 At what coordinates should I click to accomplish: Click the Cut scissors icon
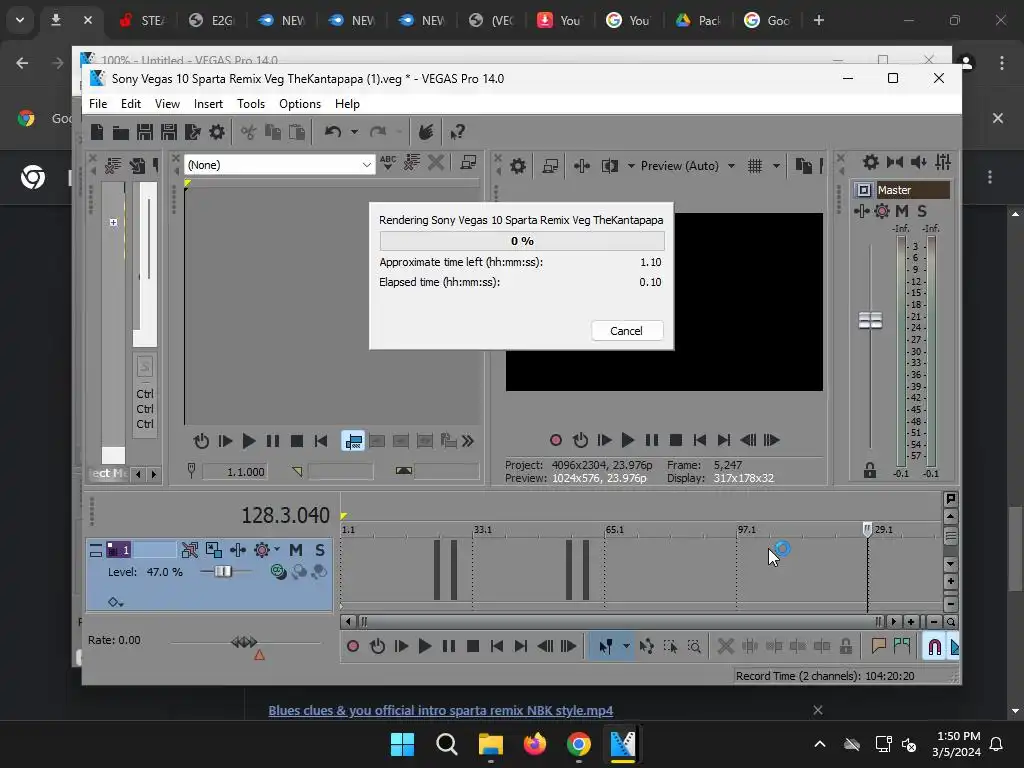pyautogui.click(x=248, y=132)
